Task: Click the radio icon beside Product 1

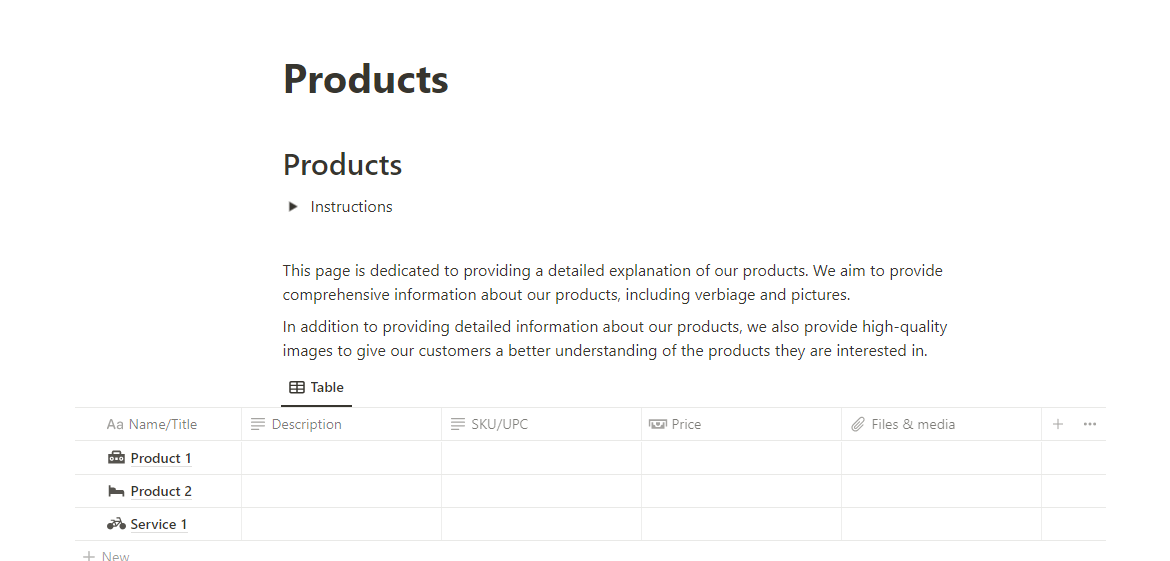Action: (x=117, y=458)
